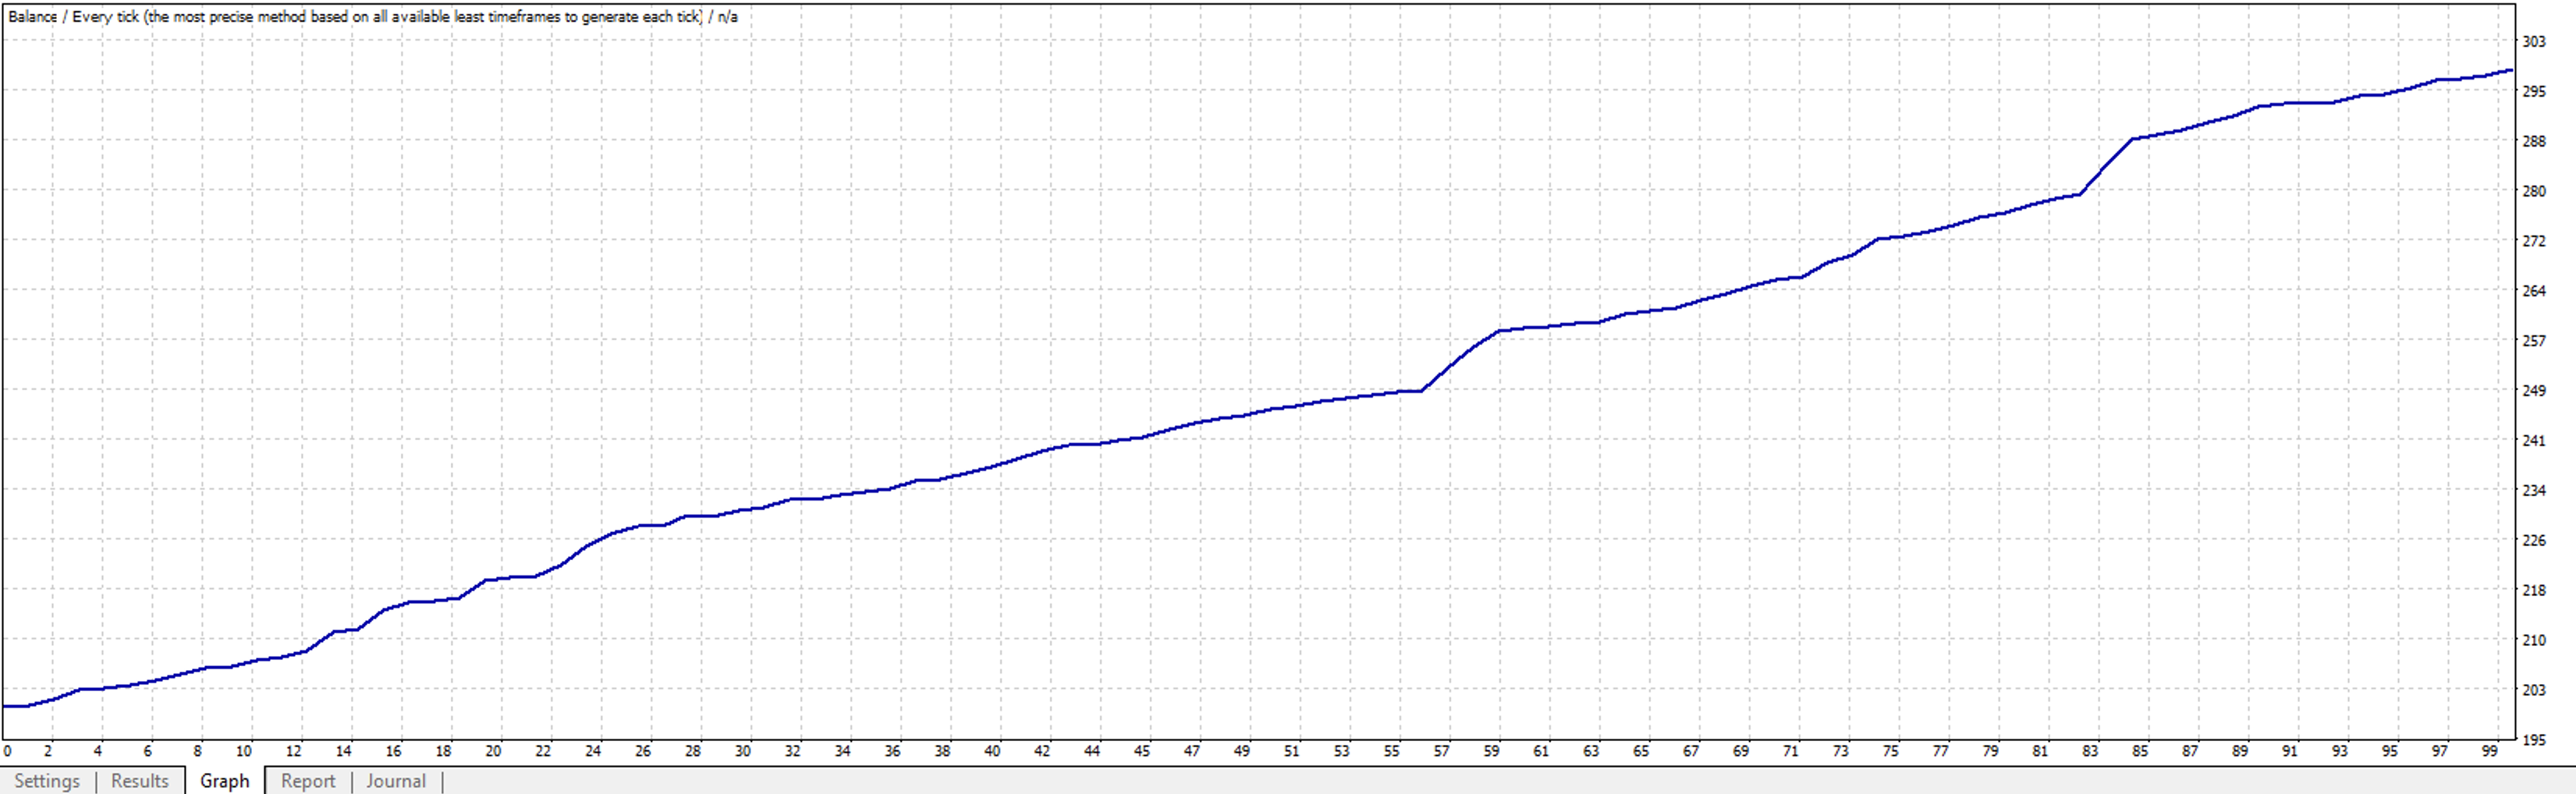Click trade number 59 on the horizontal axis
The image size is (2576, 794).
pyautogui.click(x=1491, y=751)
